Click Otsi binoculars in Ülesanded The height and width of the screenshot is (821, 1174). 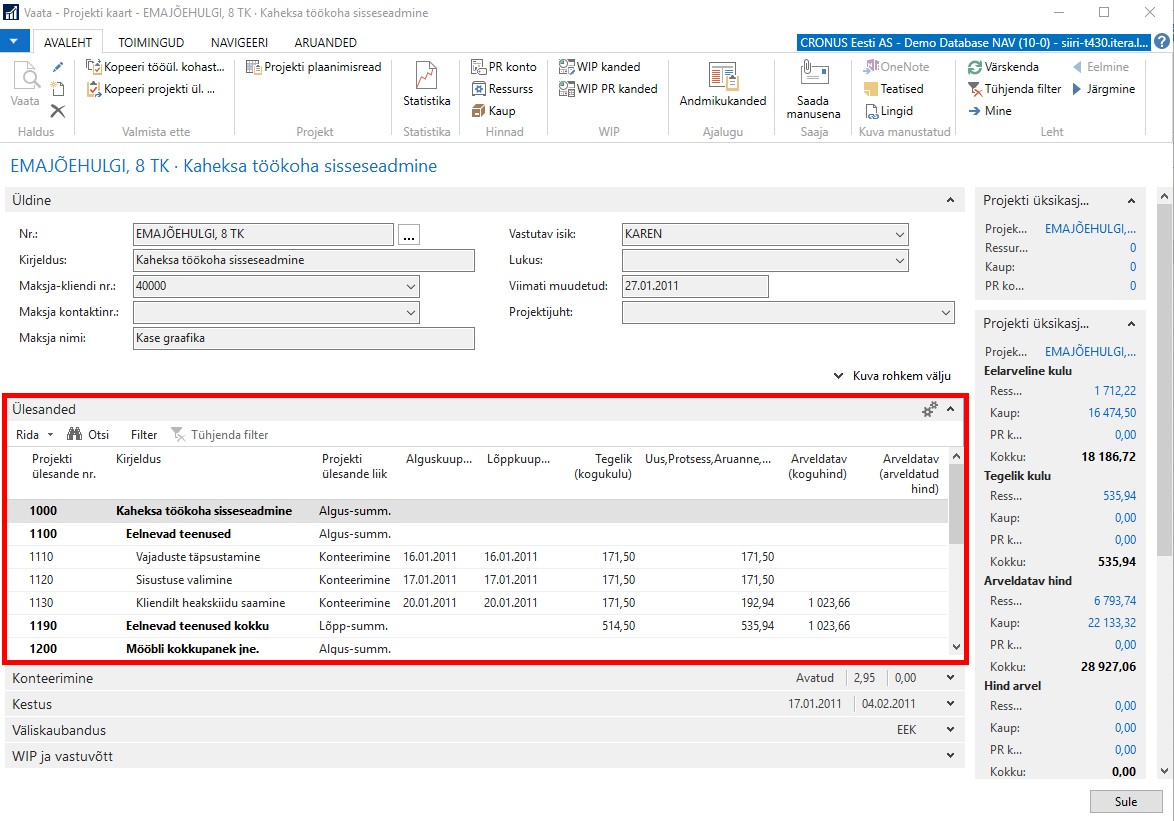[88, 435]
